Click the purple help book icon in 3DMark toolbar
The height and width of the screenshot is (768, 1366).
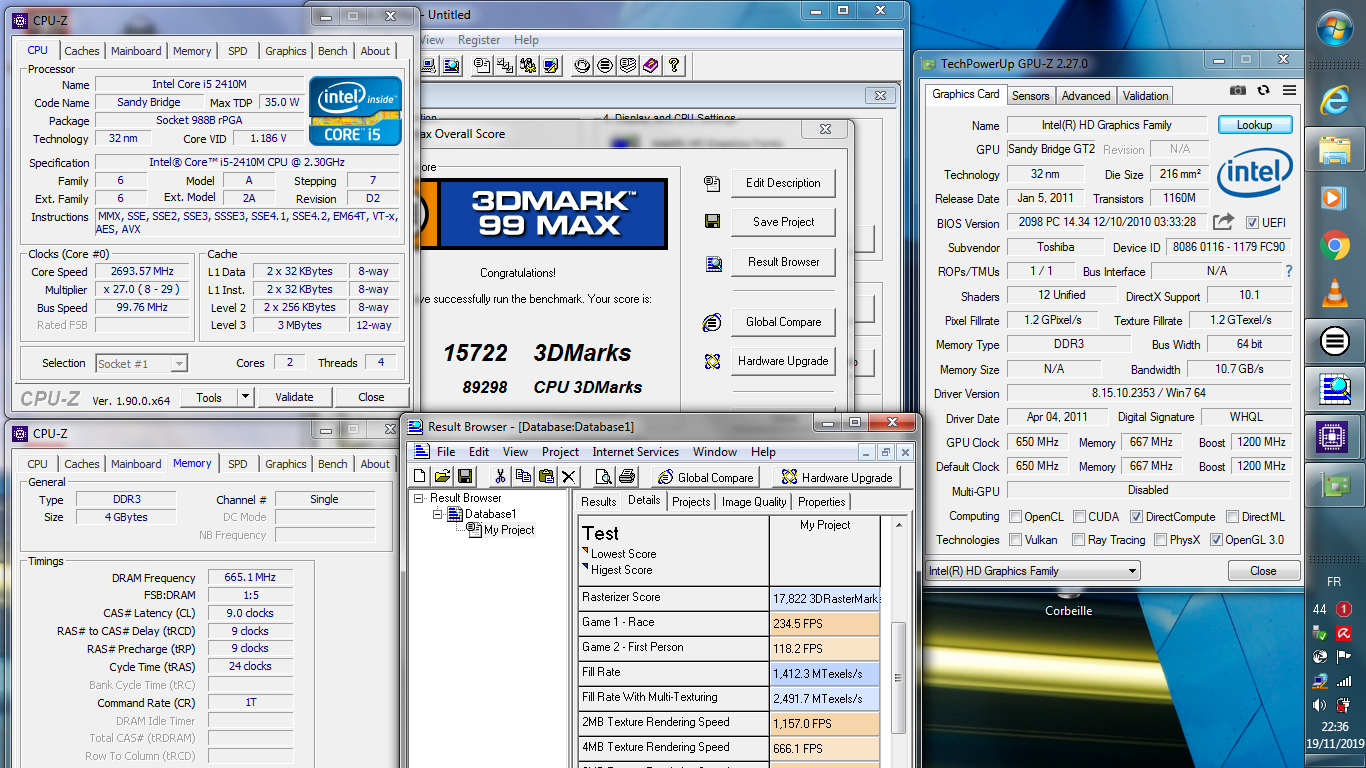tap(651, 66)
